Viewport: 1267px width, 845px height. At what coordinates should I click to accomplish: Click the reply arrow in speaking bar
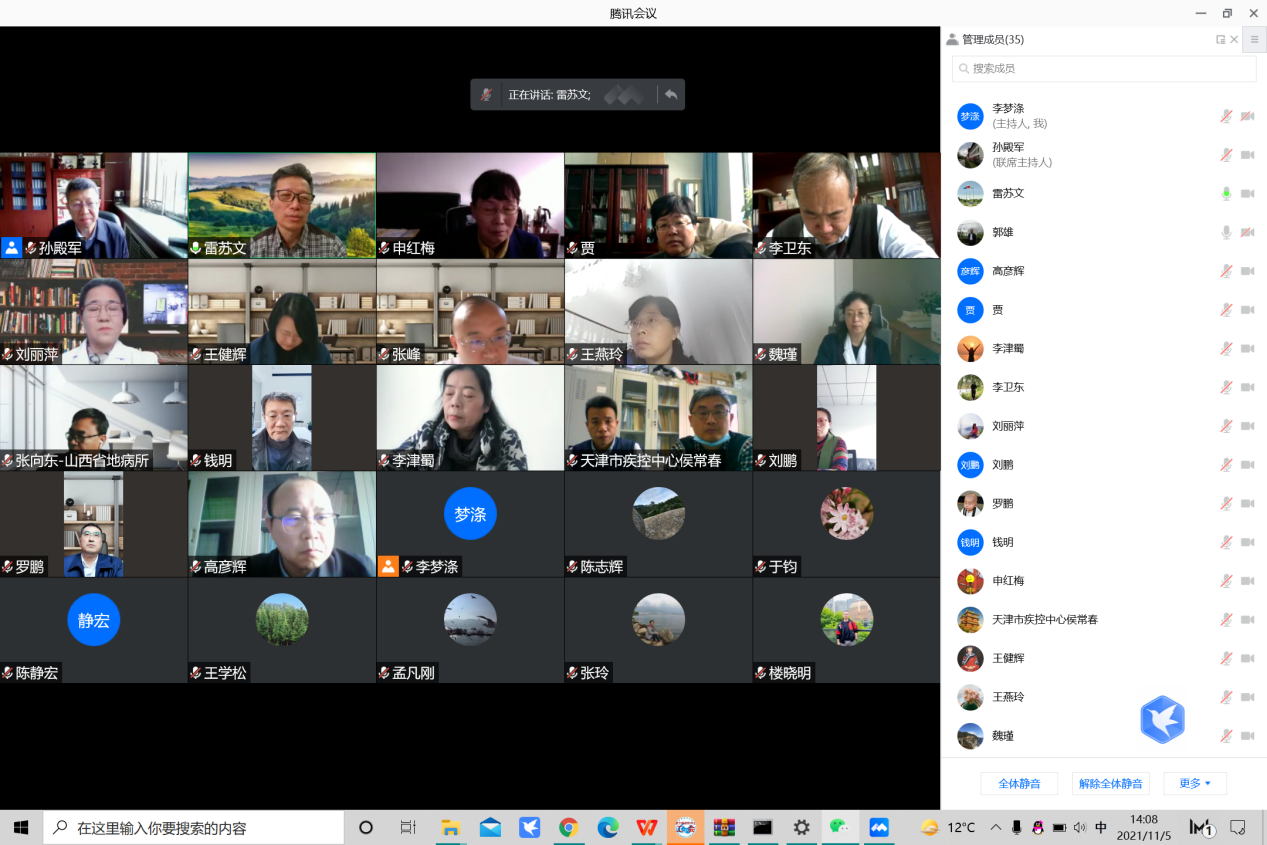[x=671, y=95]
